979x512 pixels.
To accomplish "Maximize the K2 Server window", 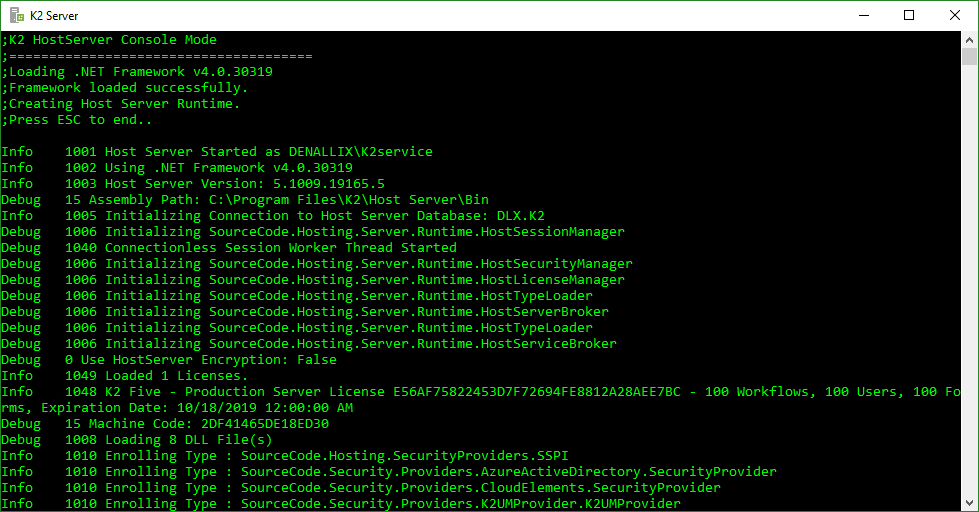I will tap(909, 15).
